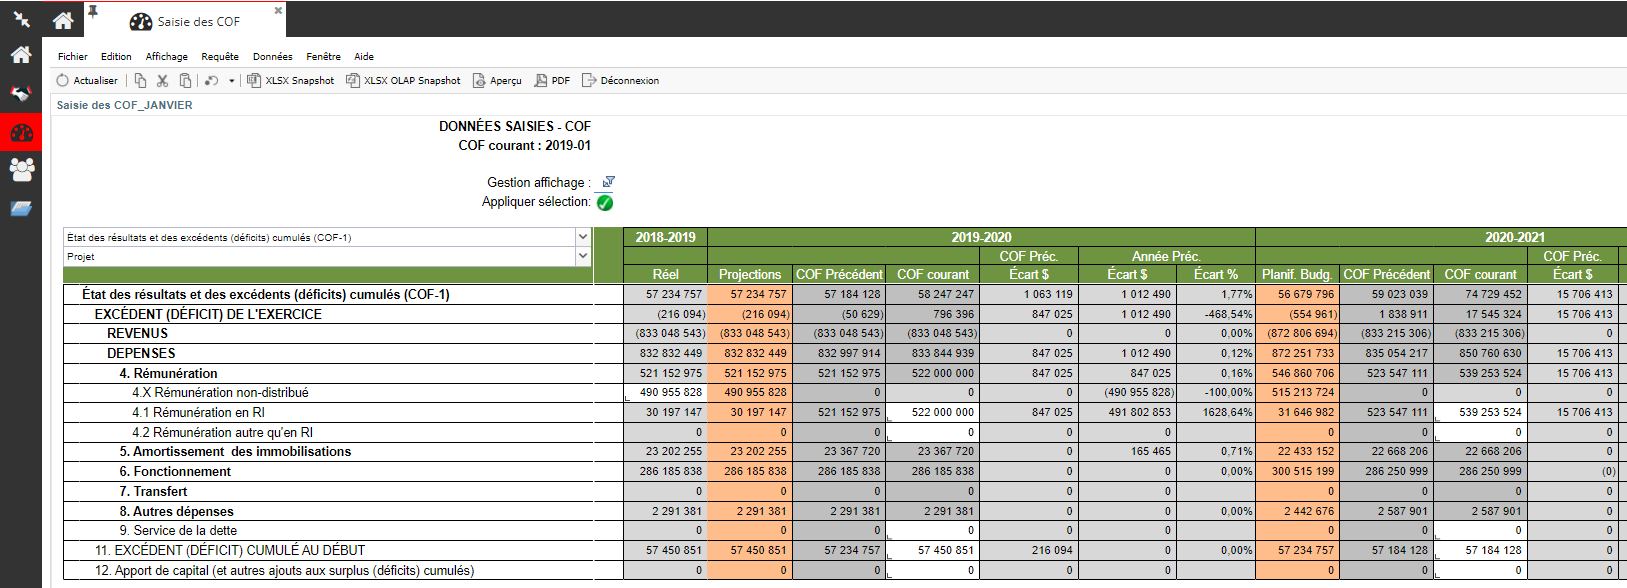Edit the 539 253 524 white input cell
The width and height of the screenshot is (1627, 588).
click(x=1481, y=412)
